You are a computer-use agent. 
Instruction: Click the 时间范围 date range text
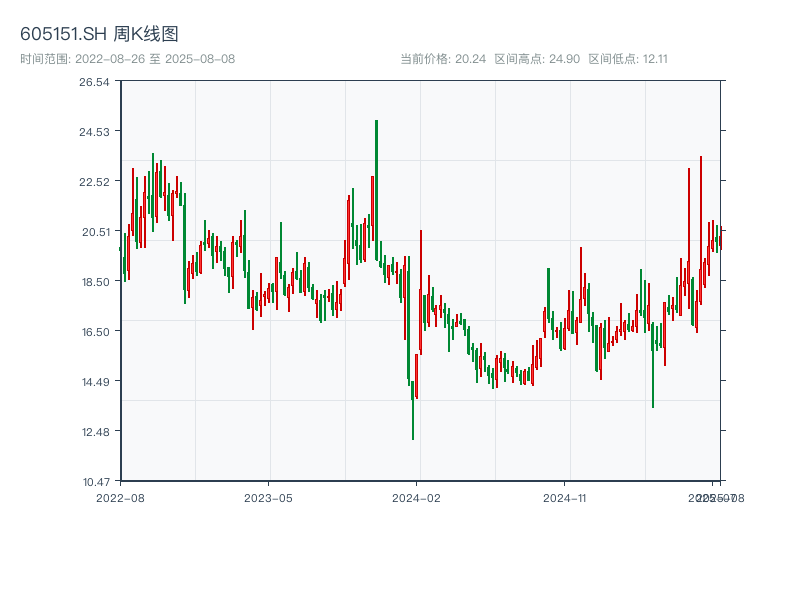(127, 59)
